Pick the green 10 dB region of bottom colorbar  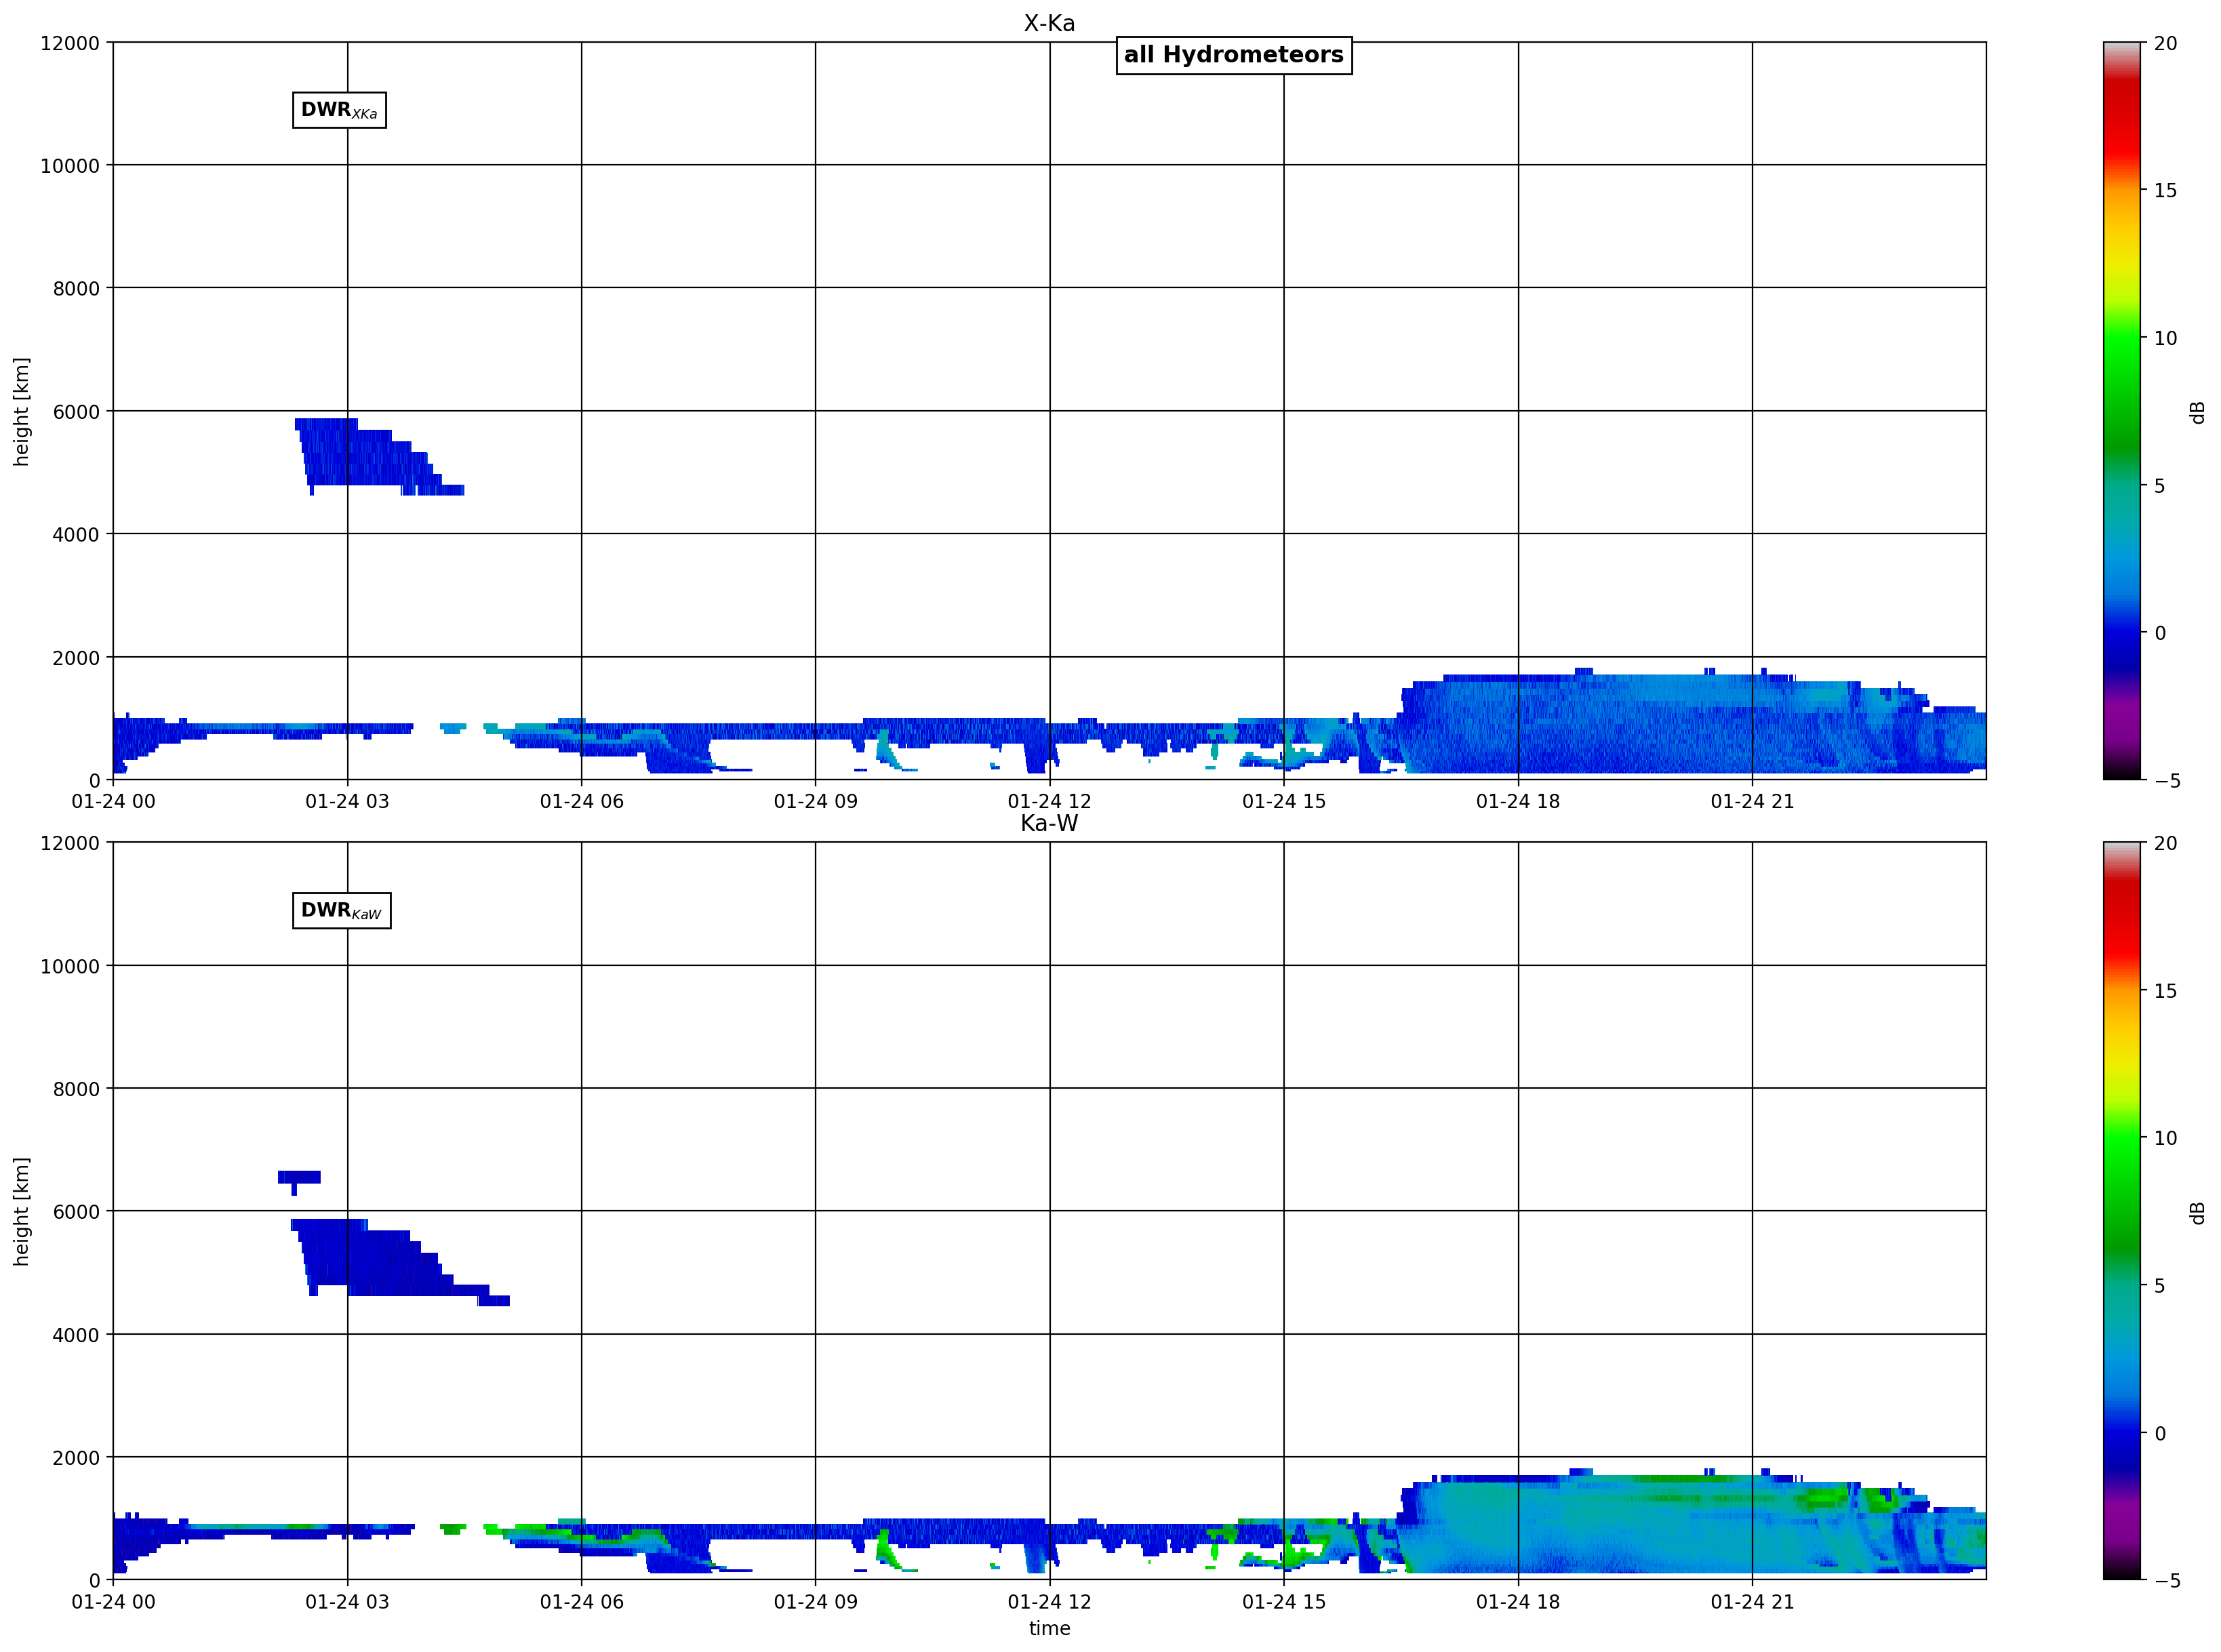click(x=2121, y=1138)
